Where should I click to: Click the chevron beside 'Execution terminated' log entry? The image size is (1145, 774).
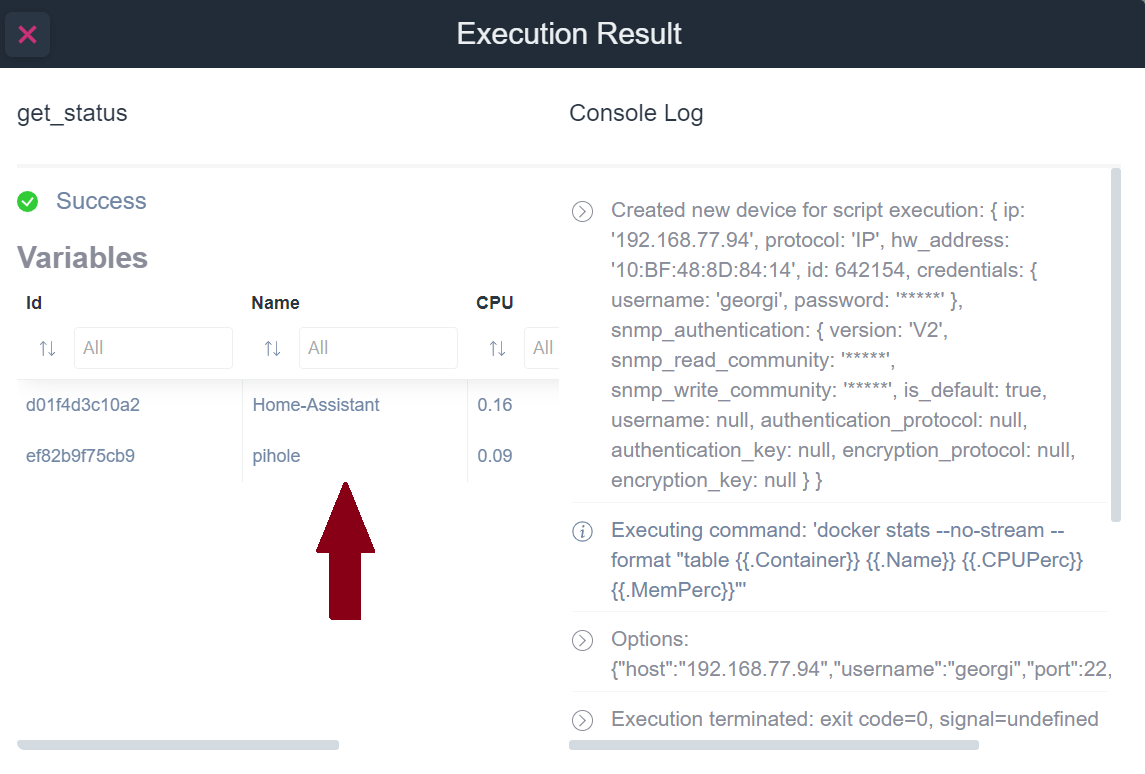(582, 720)
